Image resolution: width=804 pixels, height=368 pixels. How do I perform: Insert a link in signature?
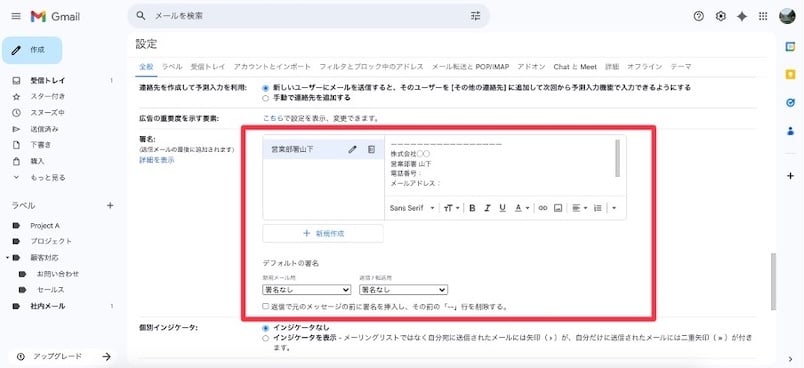click(x=542, y=208)
